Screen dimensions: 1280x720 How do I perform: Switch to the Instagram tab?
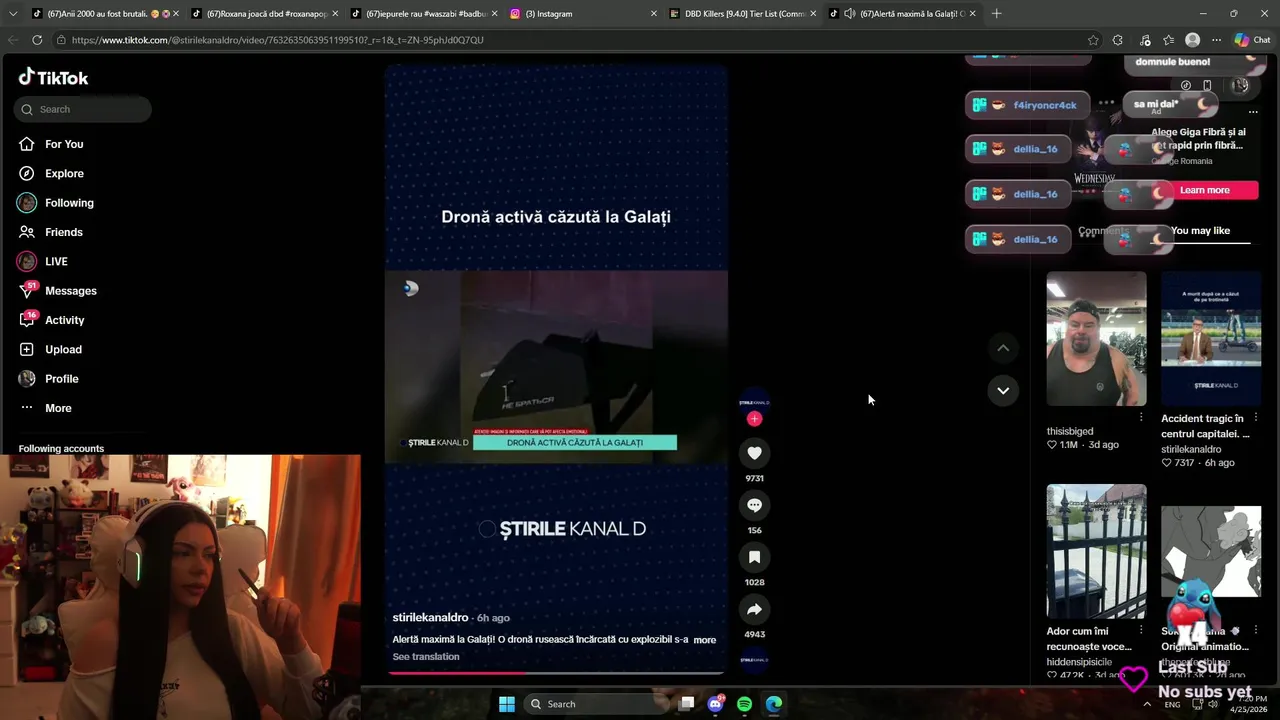(584, 14)
